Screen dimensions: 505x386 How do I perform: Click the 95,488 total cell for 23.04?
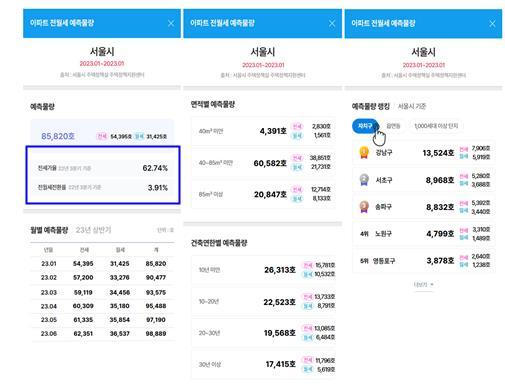(156, 306)
